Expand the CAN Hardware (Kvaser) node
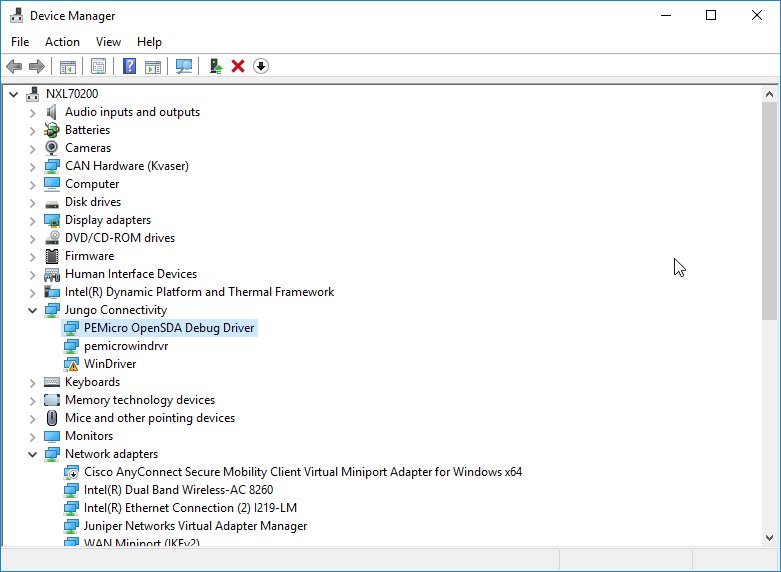 pyautogui.click(x=32, y=167)
